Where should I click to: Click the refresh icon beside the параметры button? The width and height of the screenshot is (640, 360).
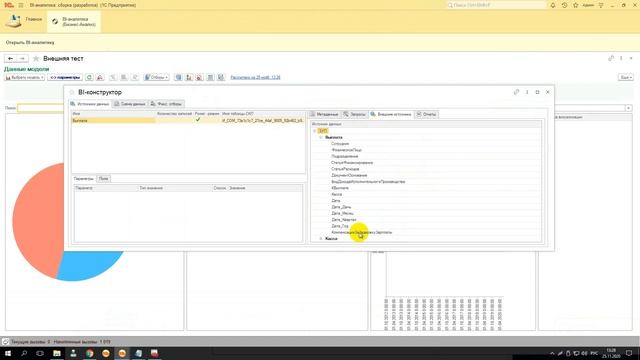89,77
